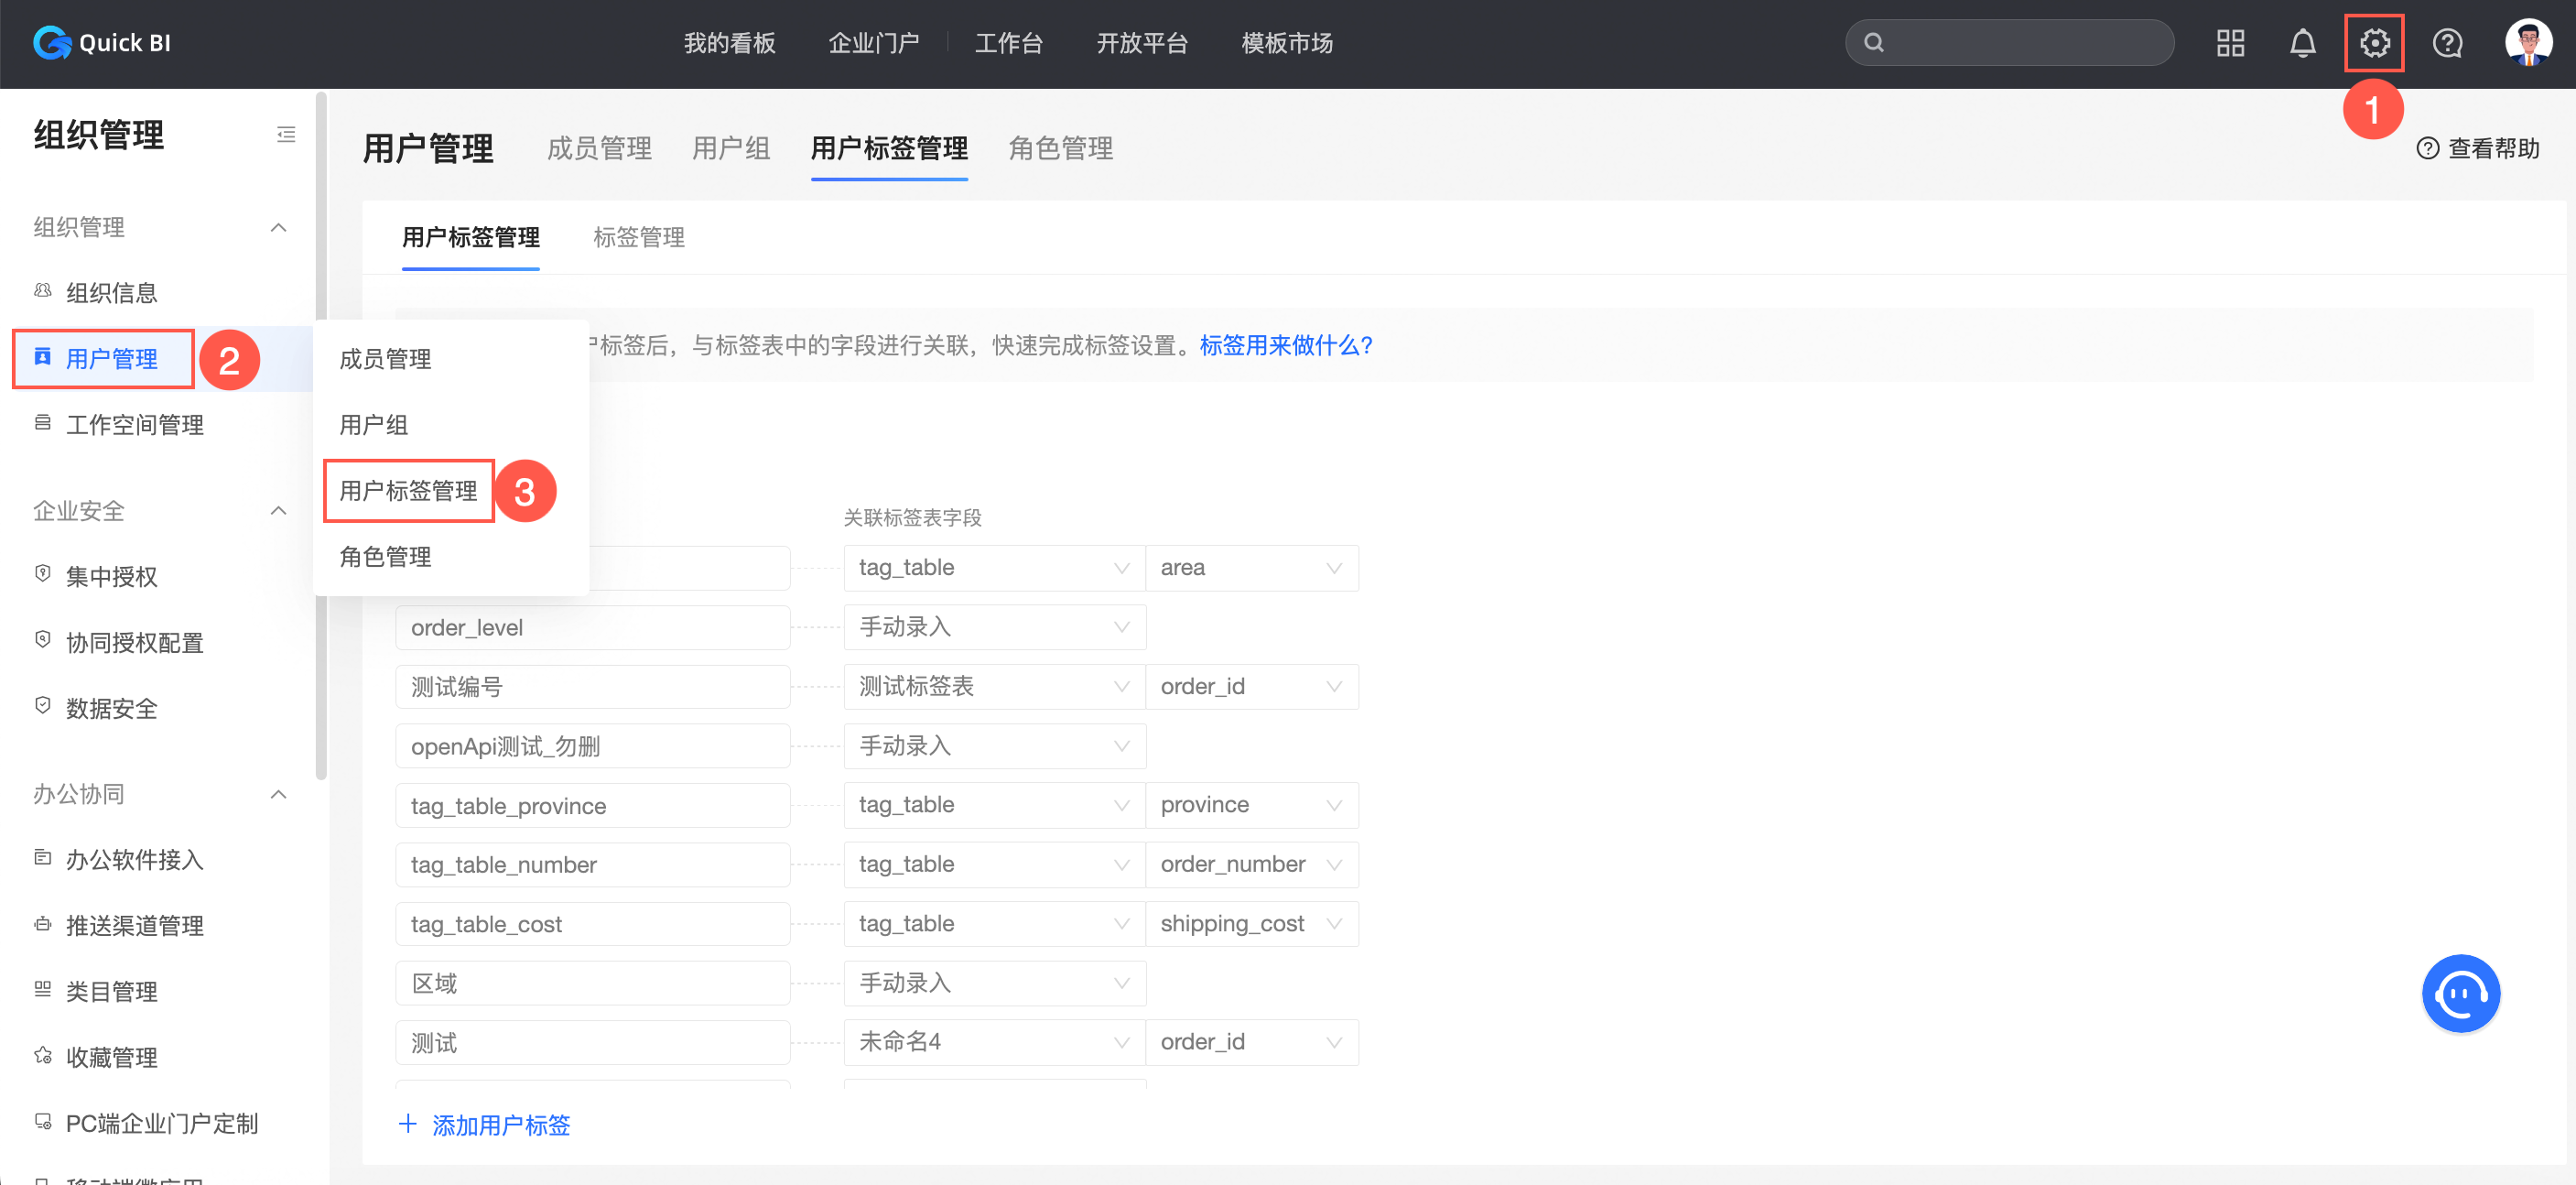Click the Quick BI logo
Screen dimensions: 2576x1185
[x=102, y=43]
